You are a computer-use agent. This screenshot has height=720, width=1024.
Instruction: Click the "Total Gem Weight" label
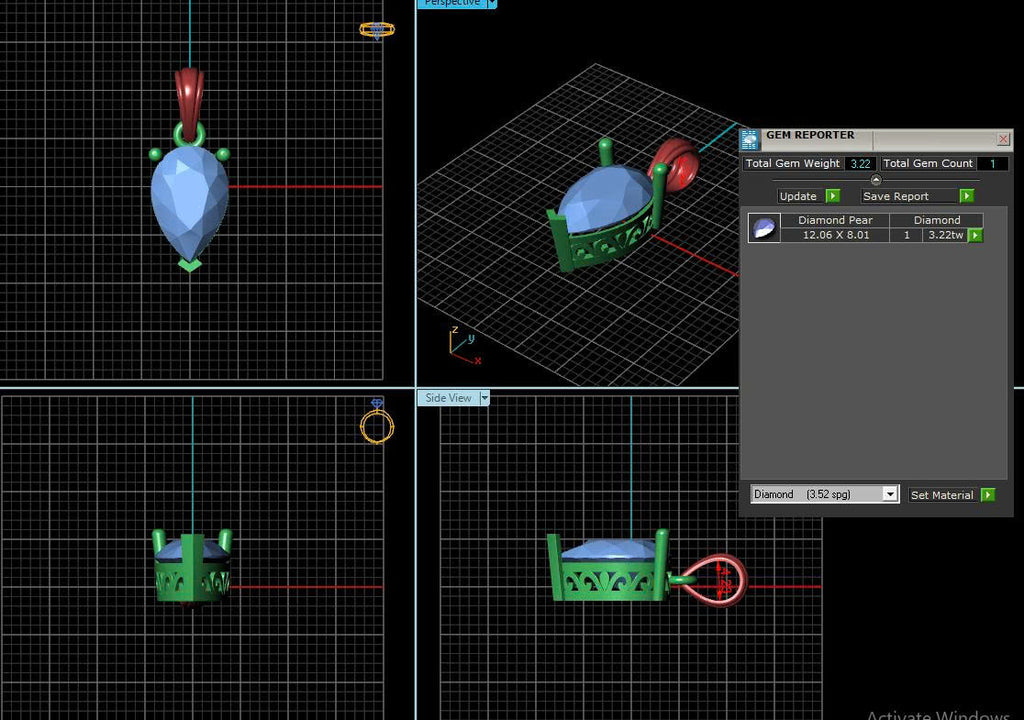tap(793, 163)
